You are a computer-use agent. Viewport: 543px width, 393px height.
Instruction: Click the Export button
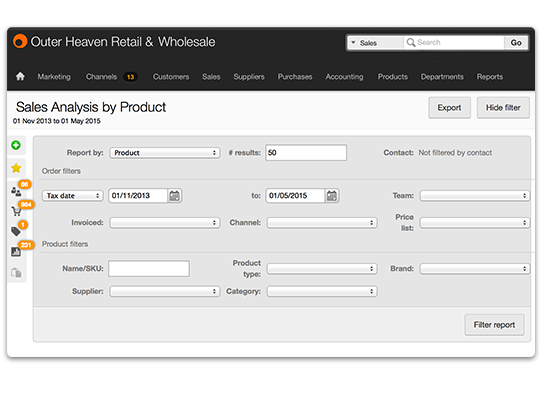(x=449, y=108)
